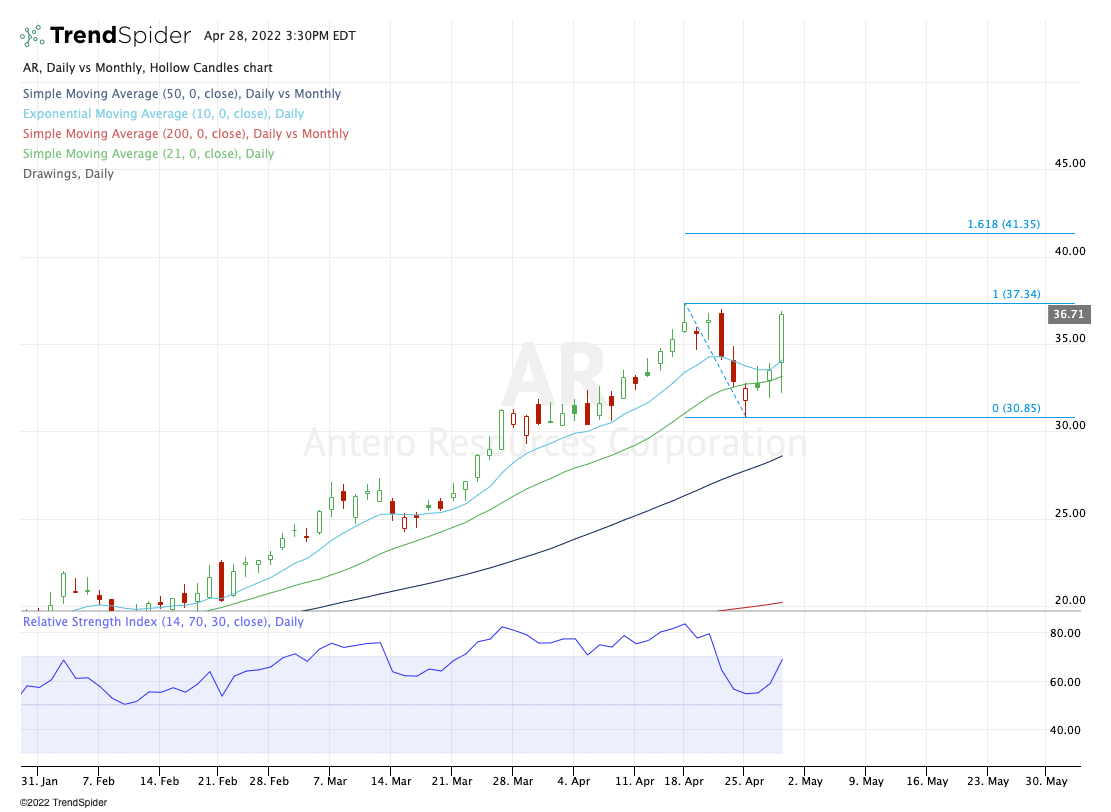Click the 30. May date axis label
Viewport: 1111px width, 812px height.
pyautogui.click(x=1047, y=782)
